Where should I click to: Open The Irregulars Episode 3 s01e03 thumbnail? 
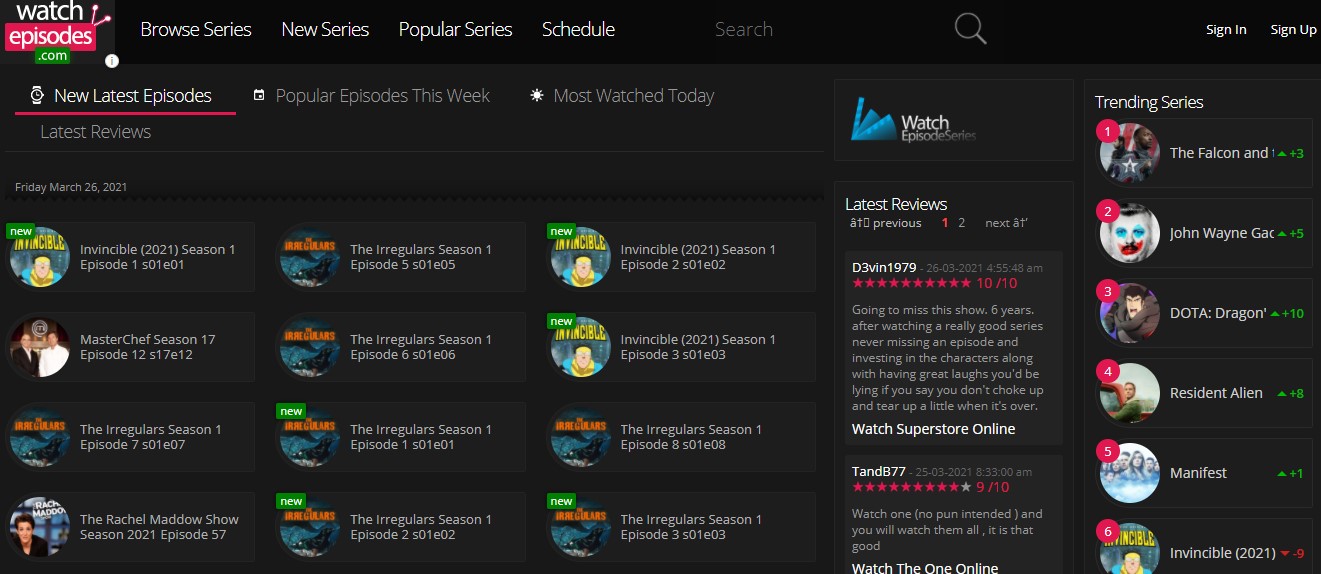581,527
